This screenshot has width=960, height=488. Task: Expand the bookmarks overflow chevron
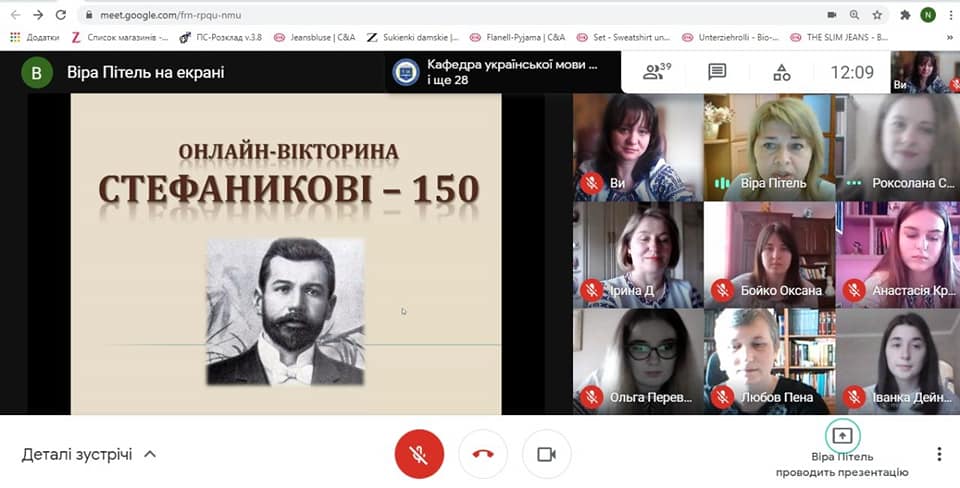(x=948, y=37)
